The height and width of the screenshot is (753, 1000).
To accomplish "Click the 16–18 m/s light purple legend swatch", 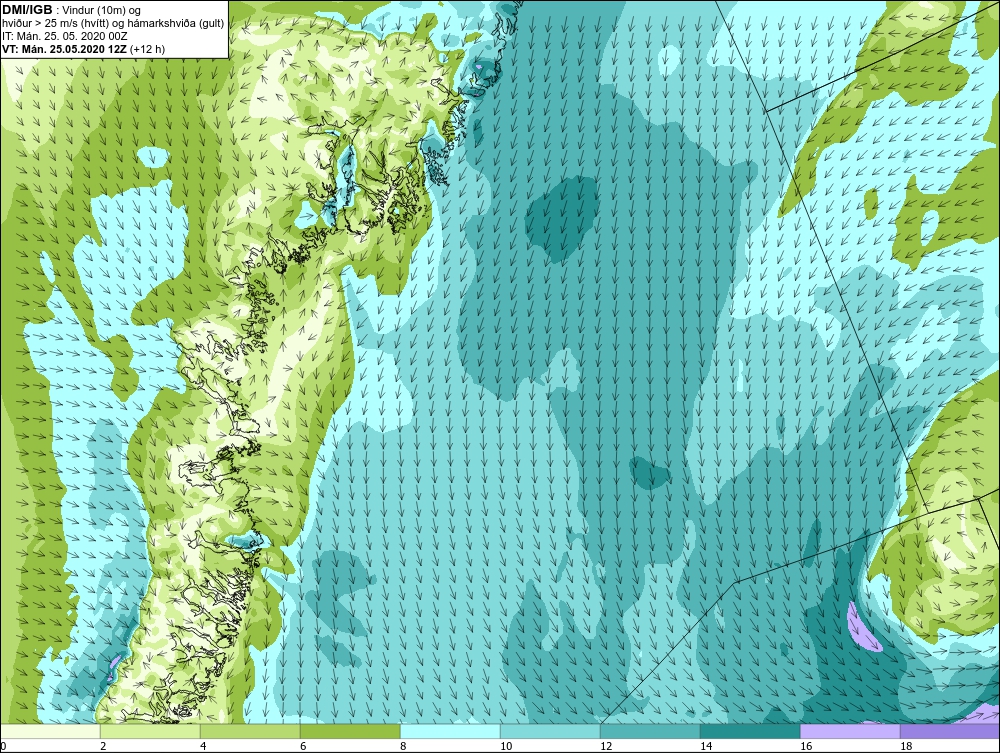I will (x=850, y=731).
